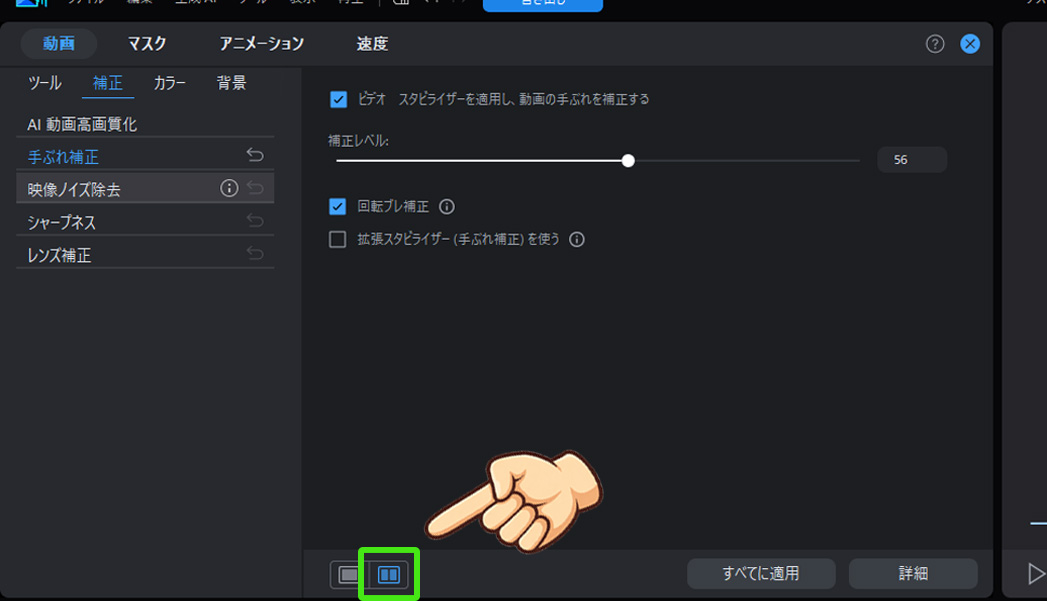Enable the 拡張スタビライザー checkbox
Screen dimensions: 1047x601
(339, 239)
